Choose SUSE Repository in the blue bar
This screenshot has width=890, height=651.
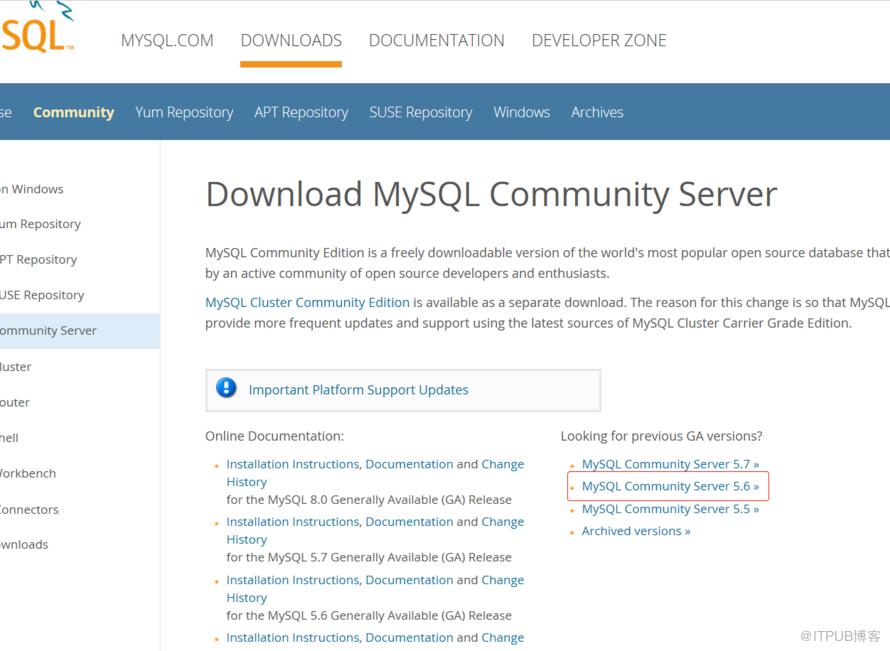[x=421, y=112]
